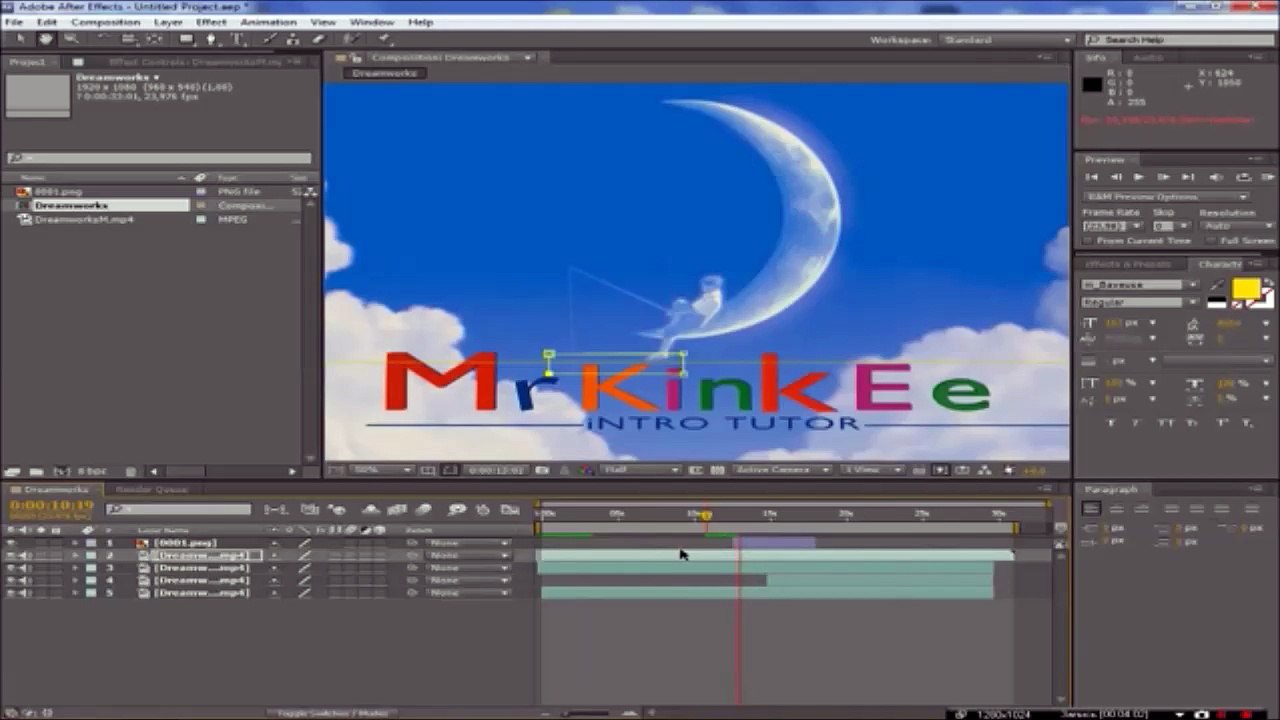This screenshot has width=1280, height=720.
Task: Apply left paragraph alignment
Action: tap(1092, 509)
